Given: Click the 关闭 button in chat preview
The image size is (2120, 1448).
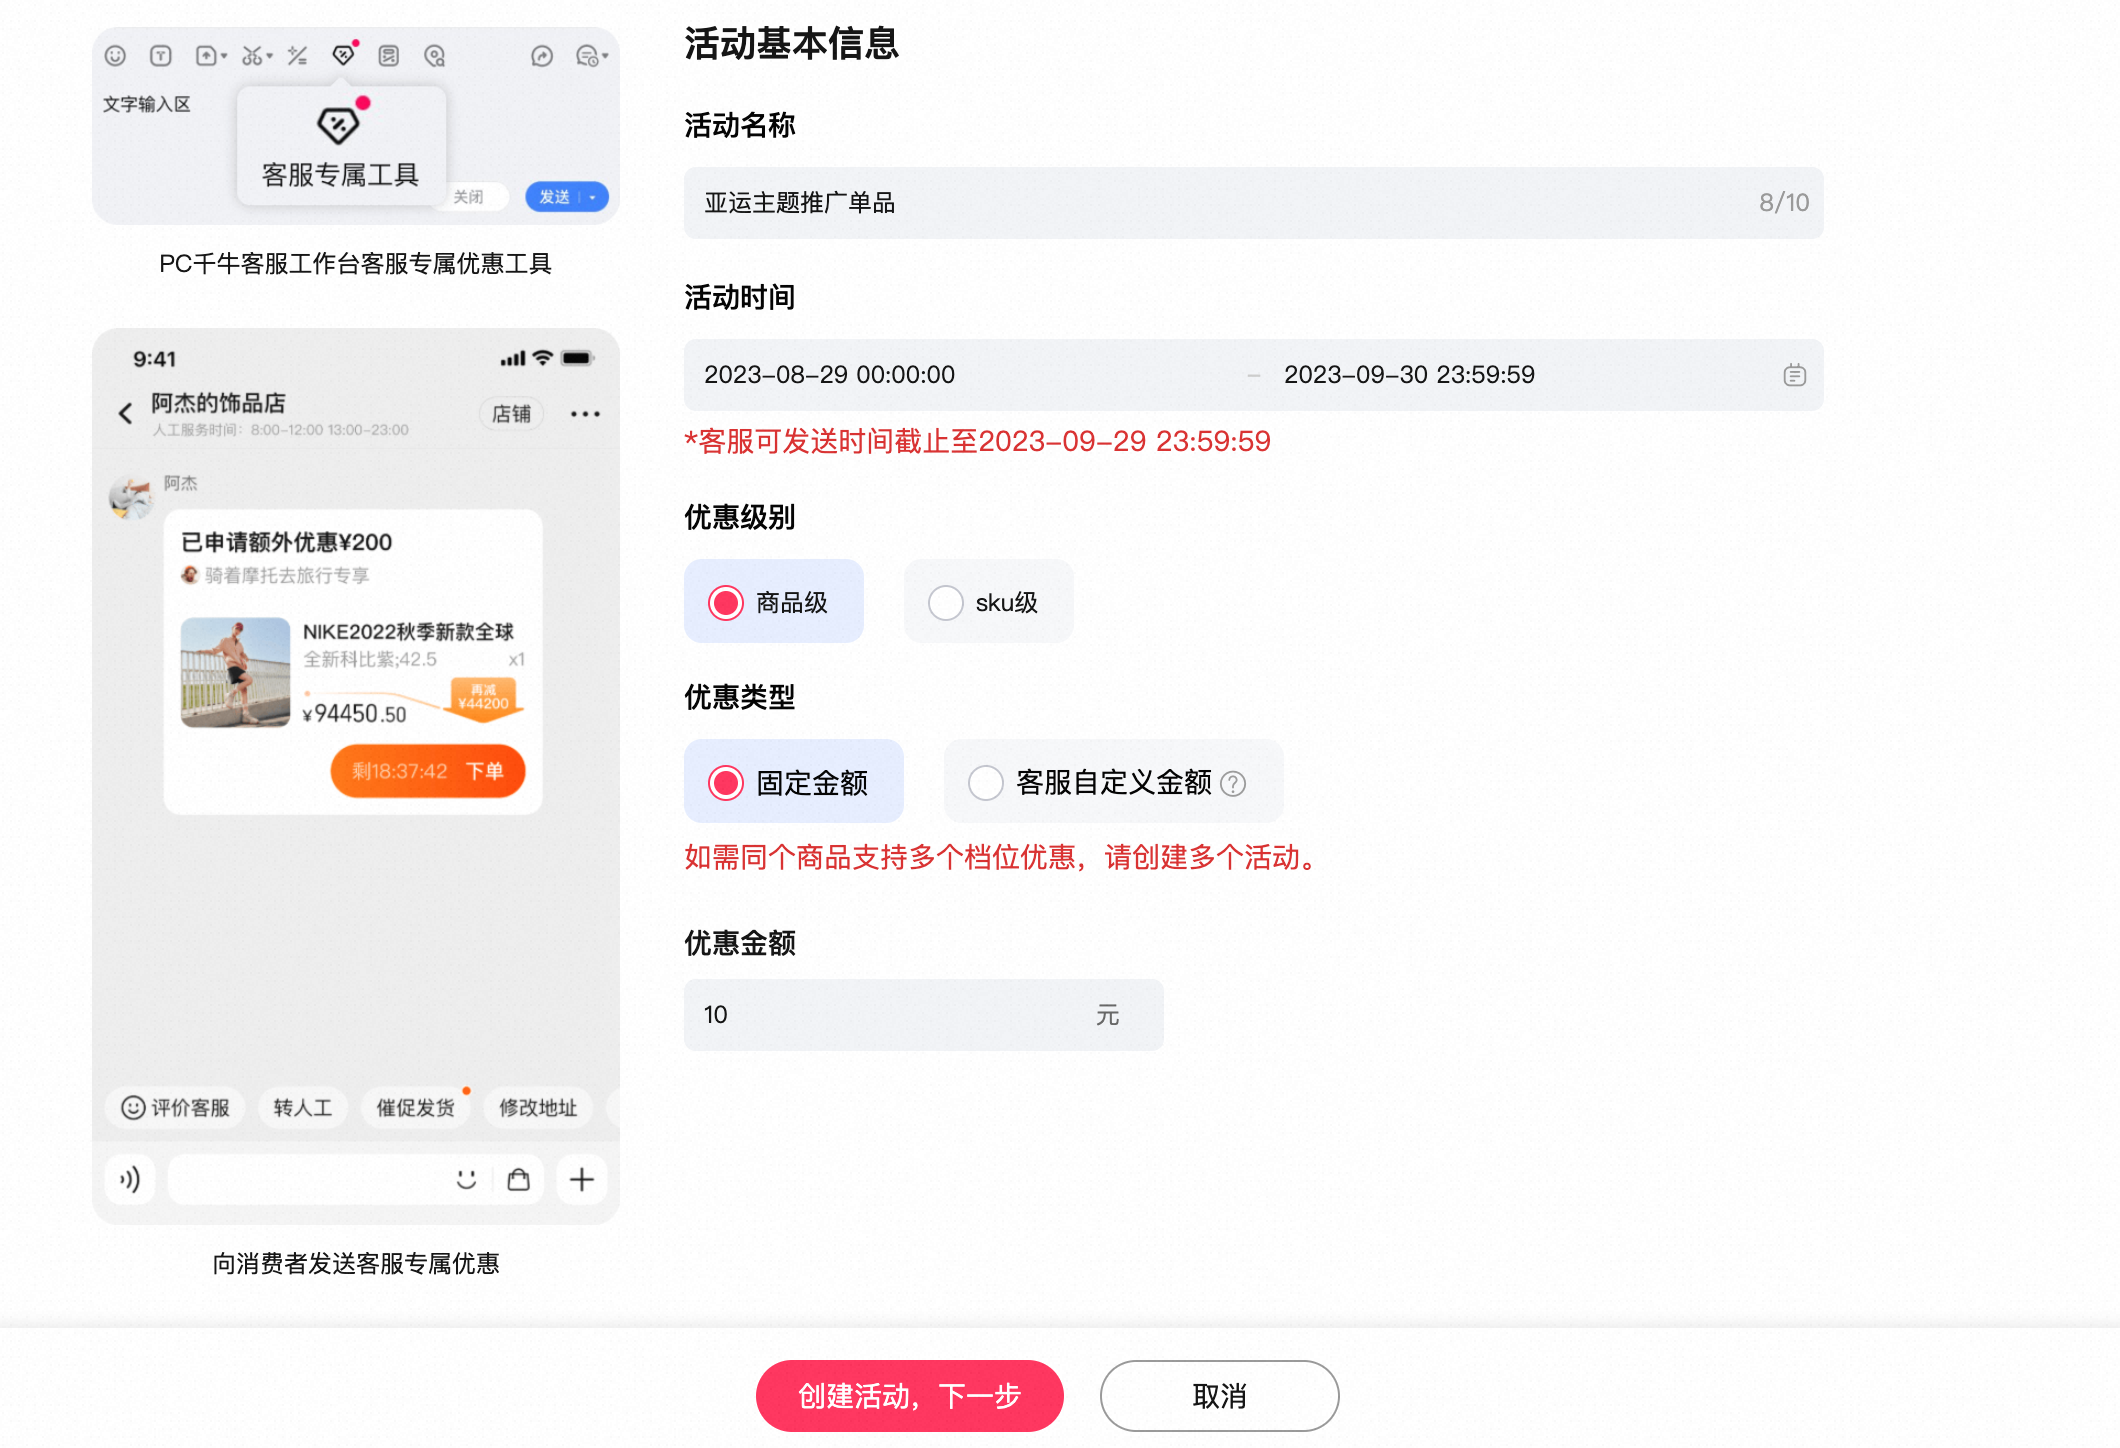Looking at the screenshot, I should pyautogui.click(x=468, y=197).
